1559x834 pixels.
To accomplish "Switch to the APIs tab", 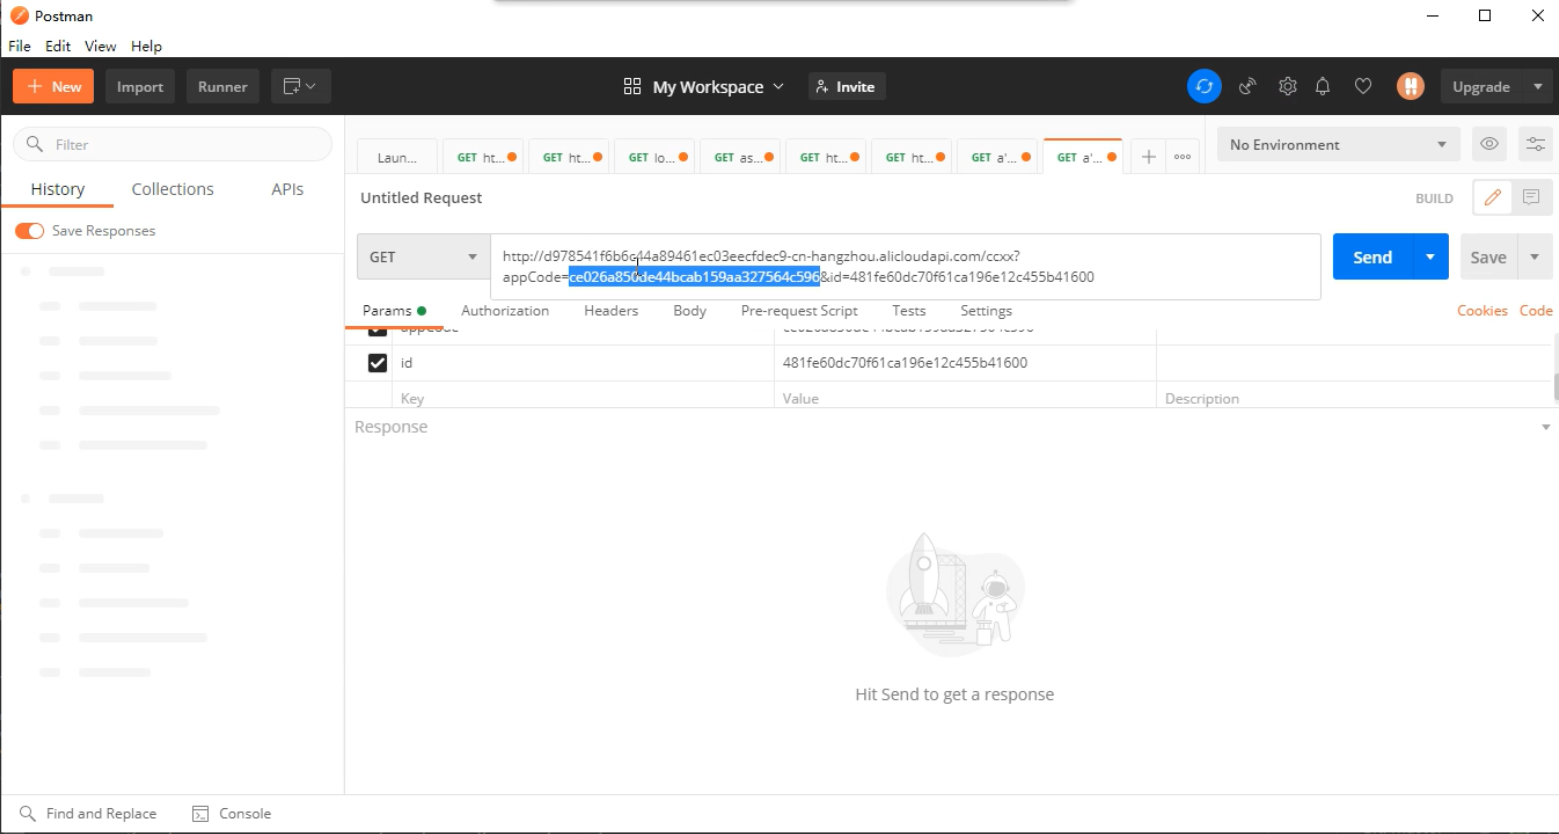I will [287, 189].
